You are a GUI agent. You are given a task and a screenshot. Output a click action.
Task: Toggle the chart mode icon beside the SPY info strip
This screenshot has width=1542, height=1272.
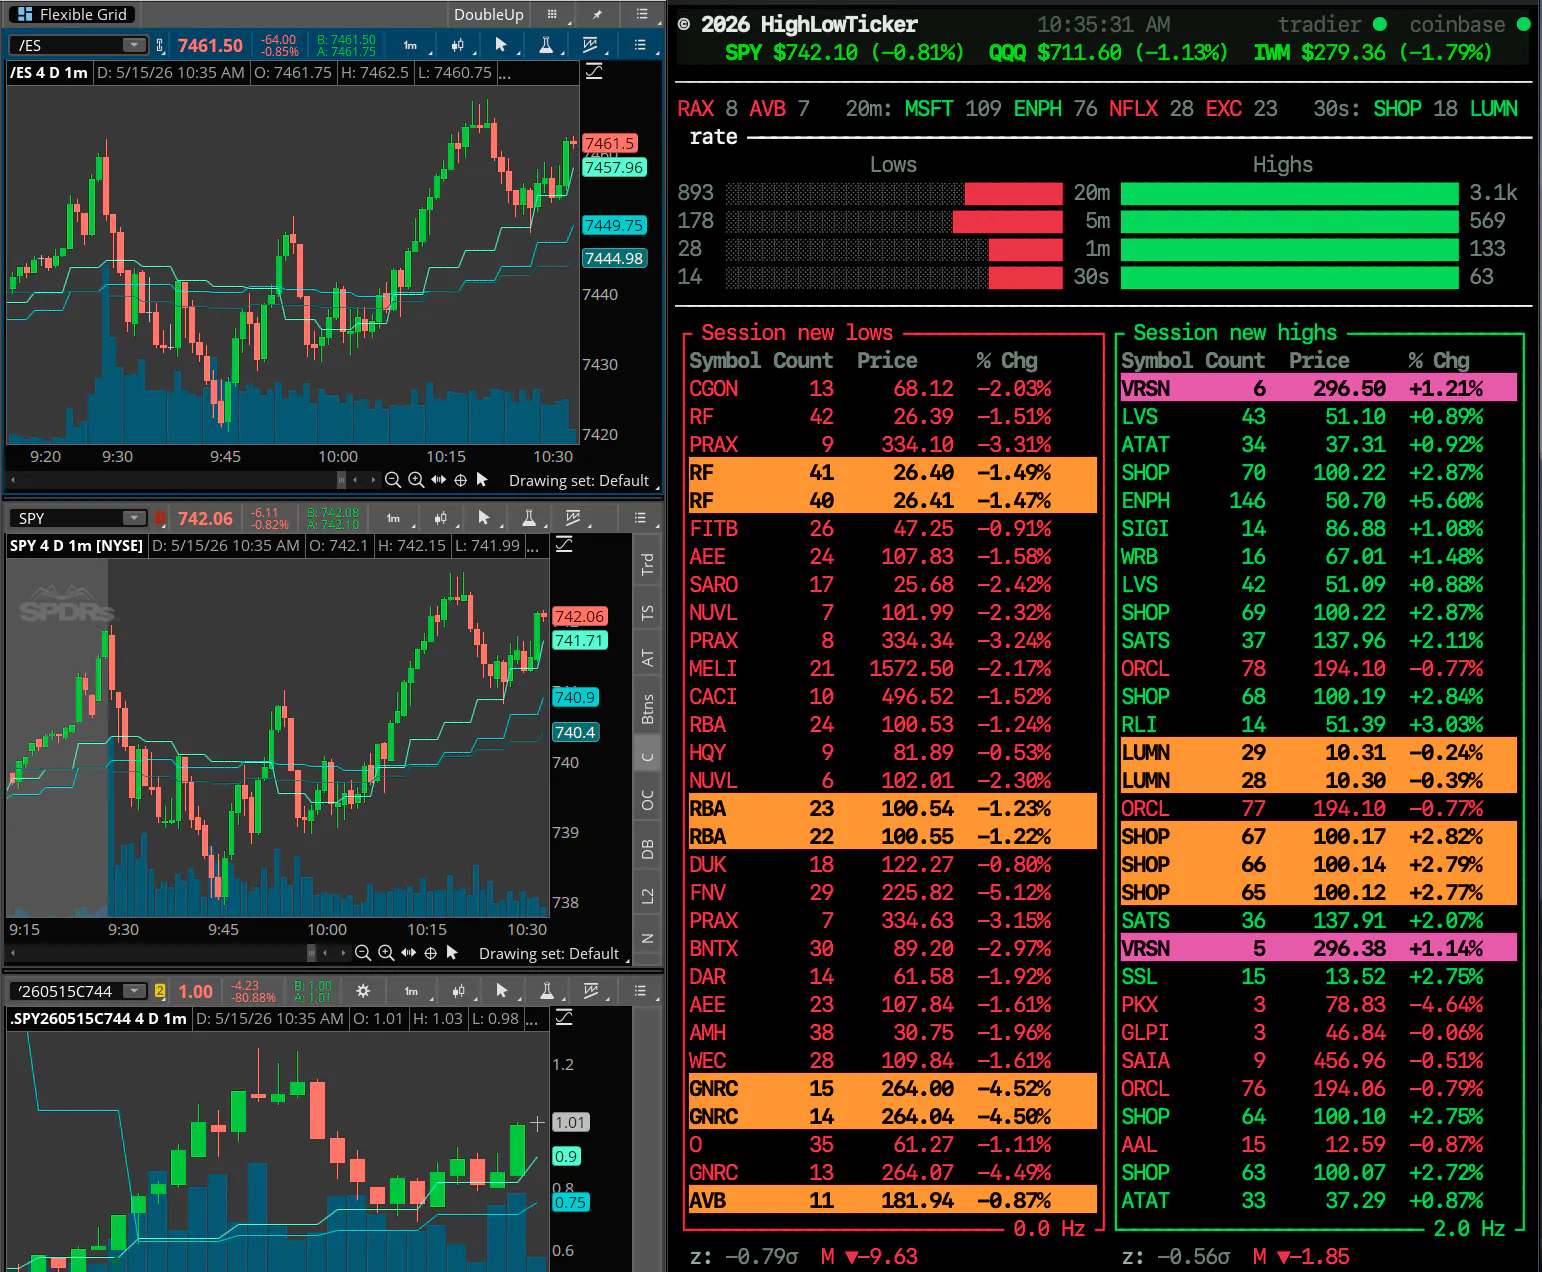564,545
